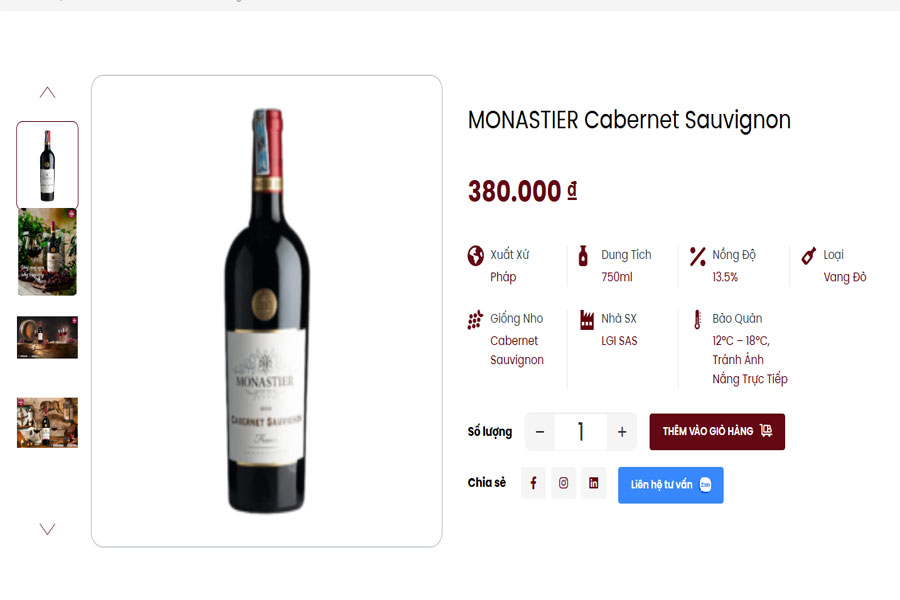Increase quantity with plus button
The image size is (900, 600).
(x=621, y=432)
